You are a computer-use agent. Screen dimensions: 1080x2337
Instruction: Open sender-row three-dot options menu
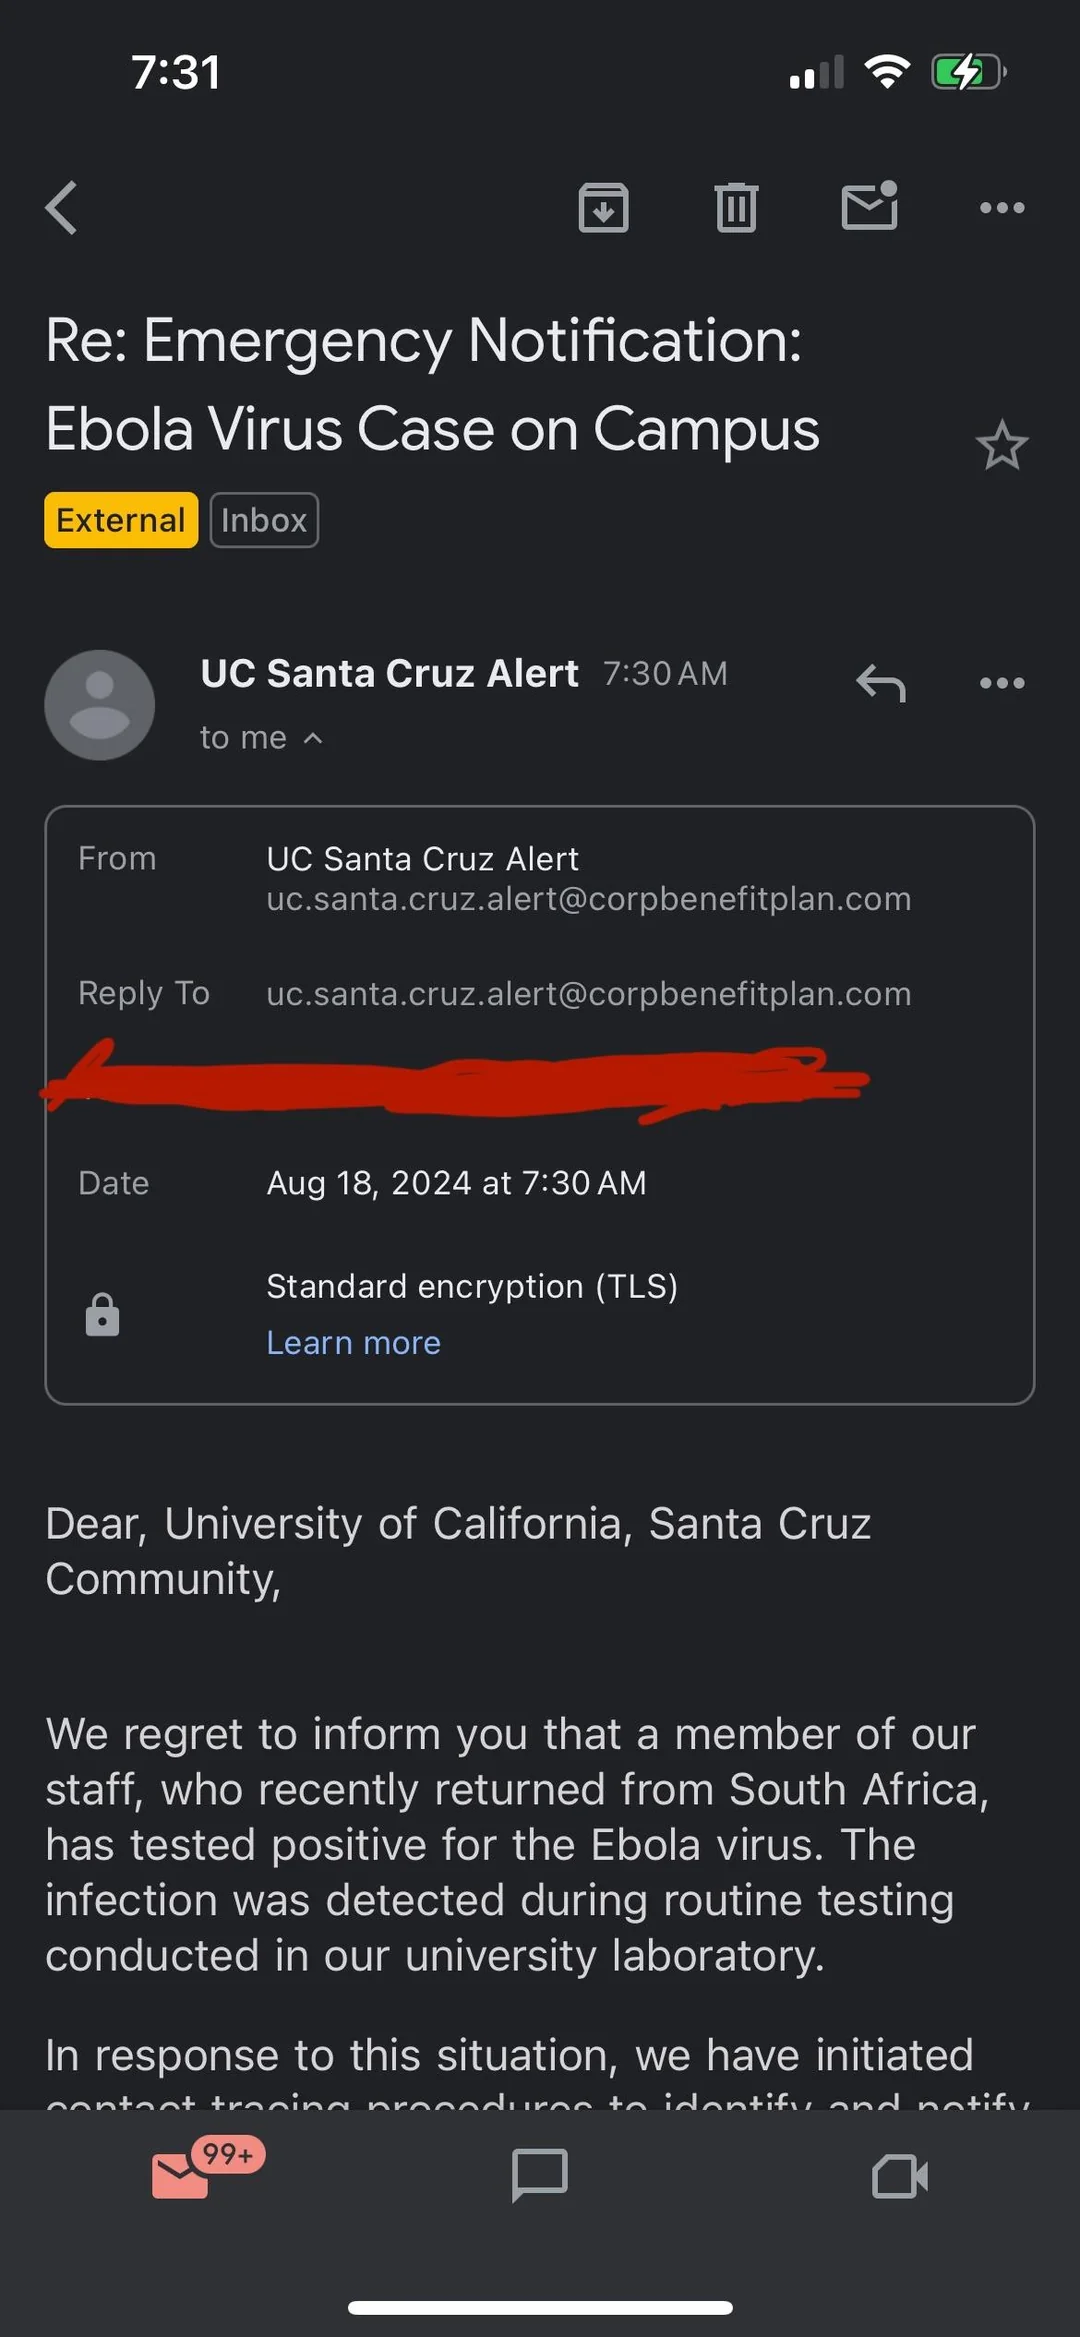tap(1002, 683)
